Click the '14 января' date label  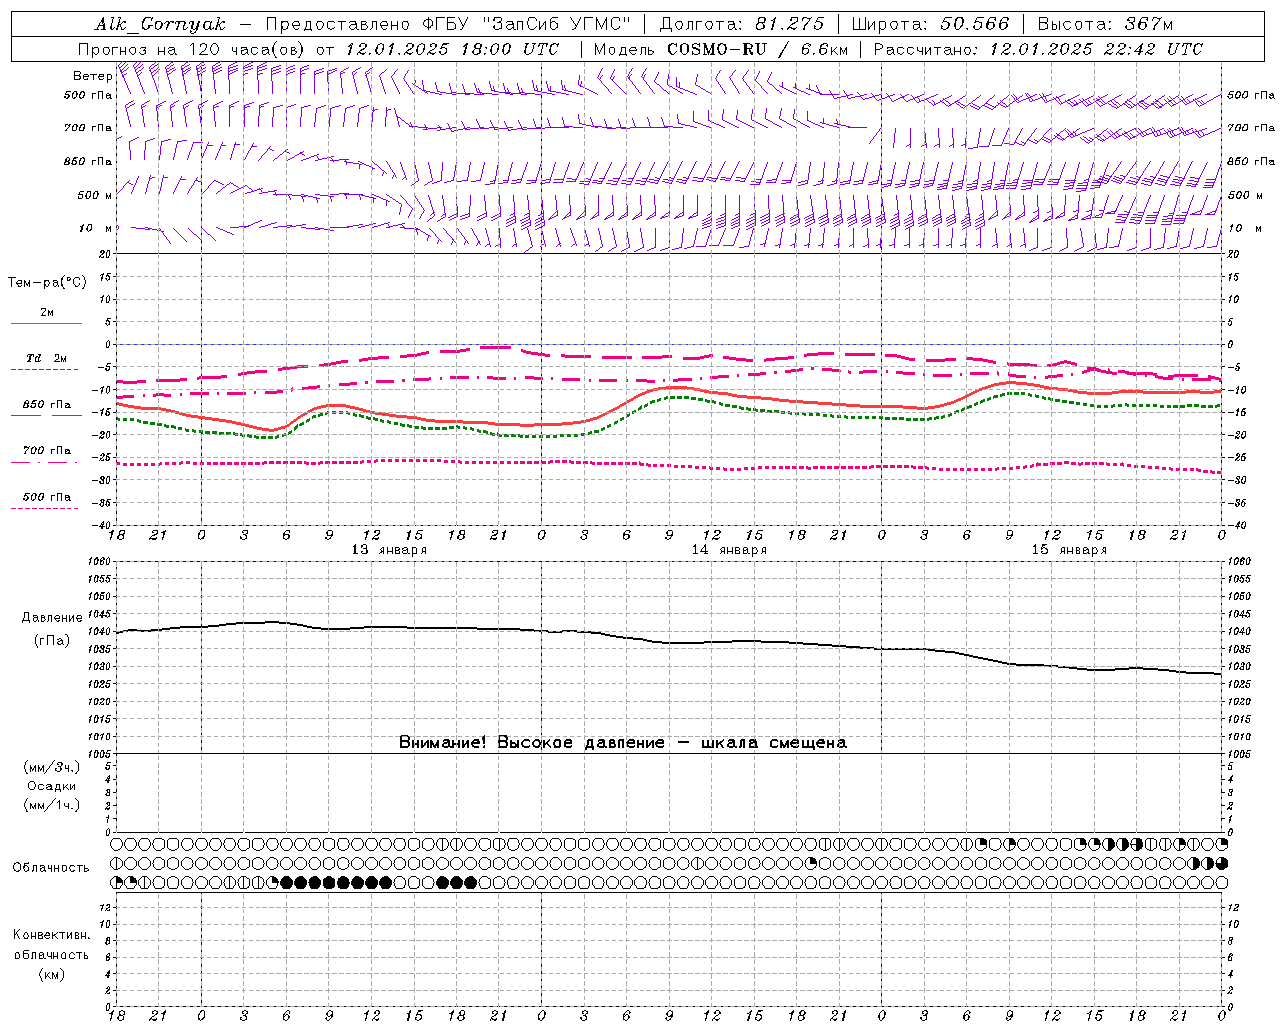tap(729, 550)
